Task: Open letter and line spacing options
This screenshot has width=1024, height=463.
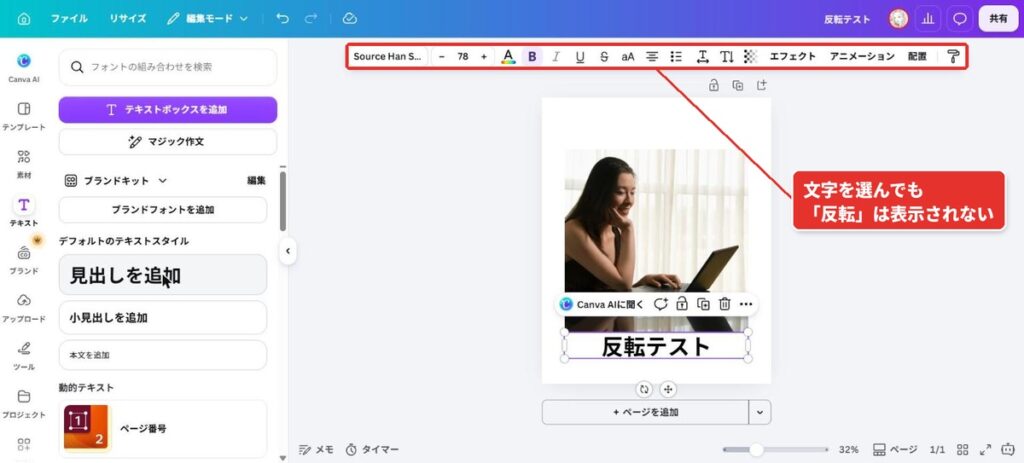Action: 703,57
